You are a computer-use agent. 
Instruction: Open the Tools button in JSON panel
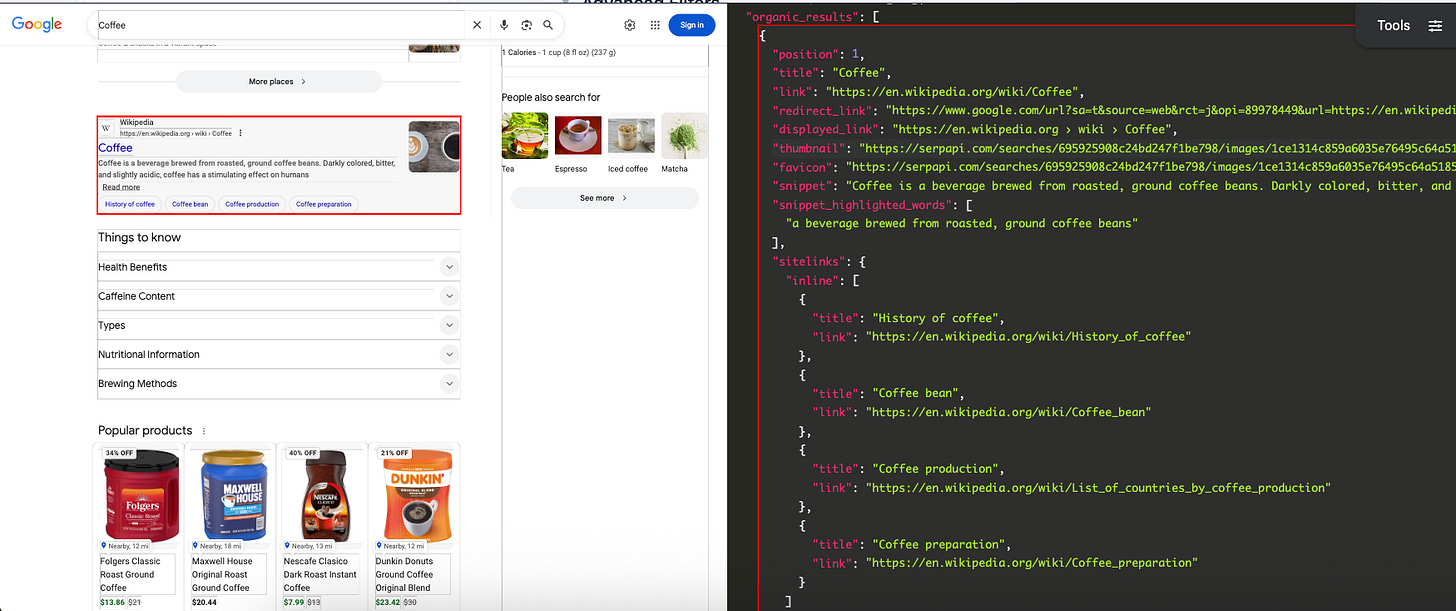[1393, 26]
